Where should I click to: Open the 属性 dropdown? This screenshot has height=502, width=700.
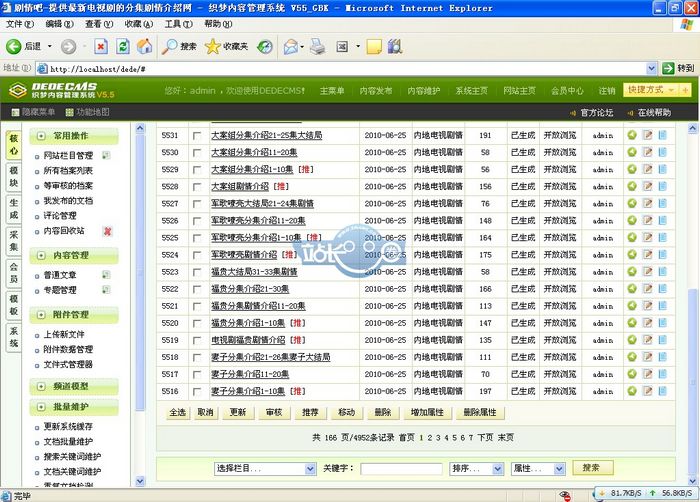click(538, 469)
